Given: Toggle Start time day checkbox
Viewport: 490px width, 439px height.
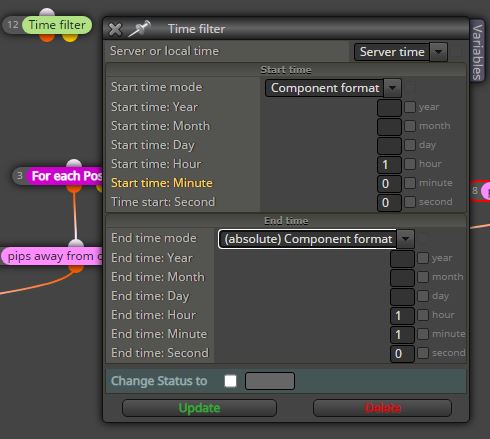Looking at the screenshot, I should (x=410, y=145).
